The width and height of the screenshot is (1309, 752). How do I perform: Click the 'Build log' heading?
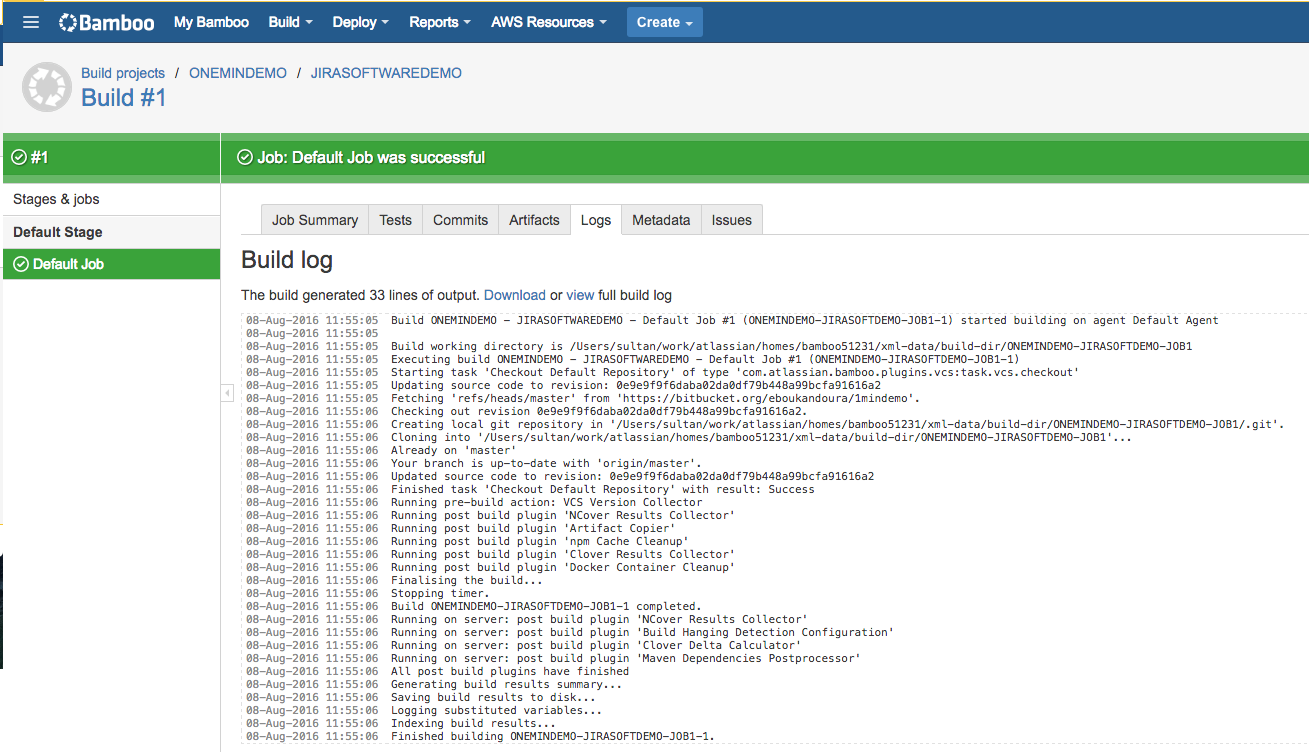287,260
